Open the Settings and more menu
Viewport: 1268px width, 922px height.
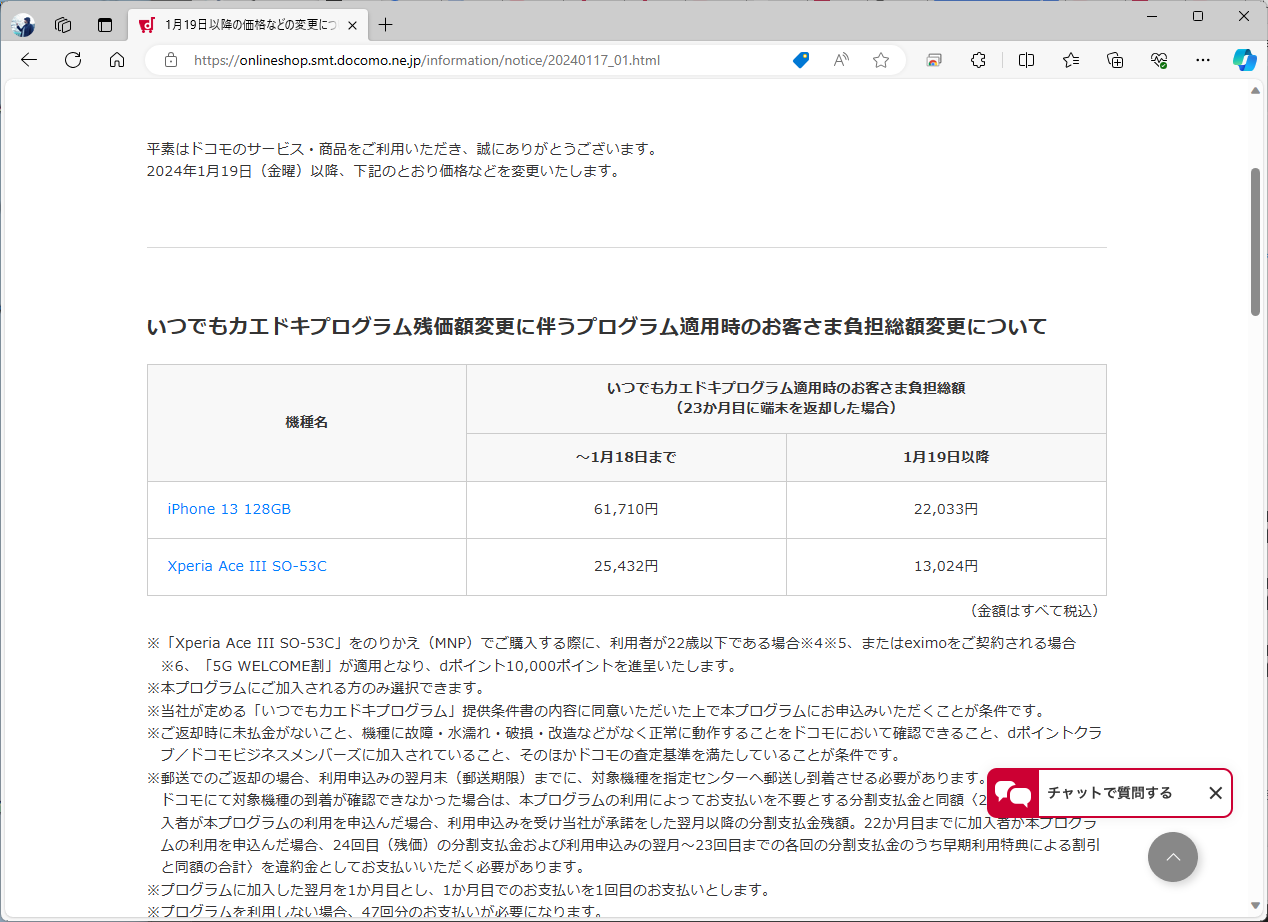[x=1202, y=60]
